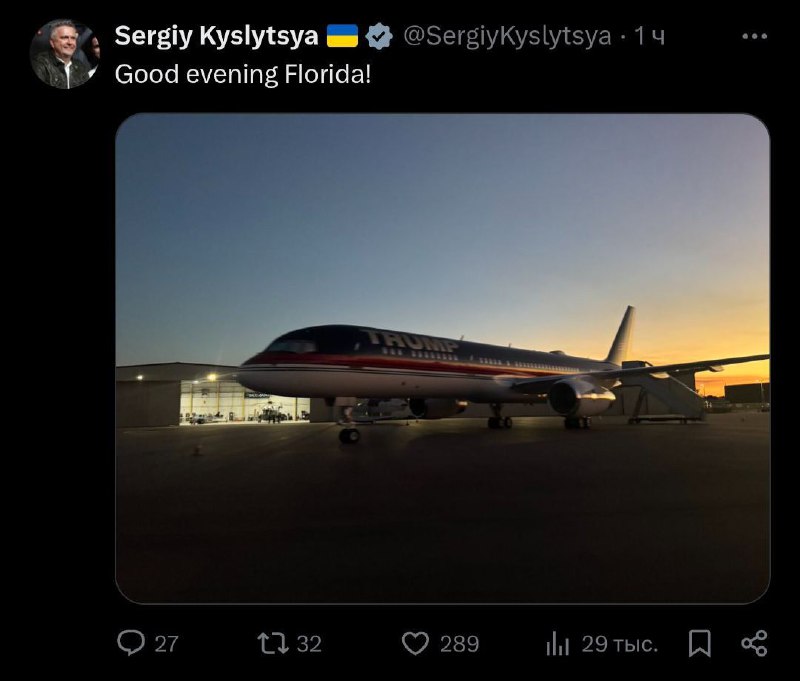The height and width of the screenshot is (681, 800).
Task: Open the @SergiyKyslytsya handle link
Action: pyautogui.click(x=506, y=37)
